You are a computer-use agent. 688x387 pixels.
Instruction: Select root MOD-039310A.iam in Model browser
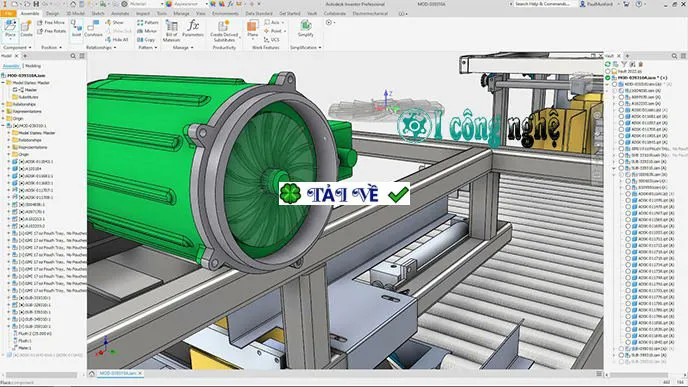[23, 75]
